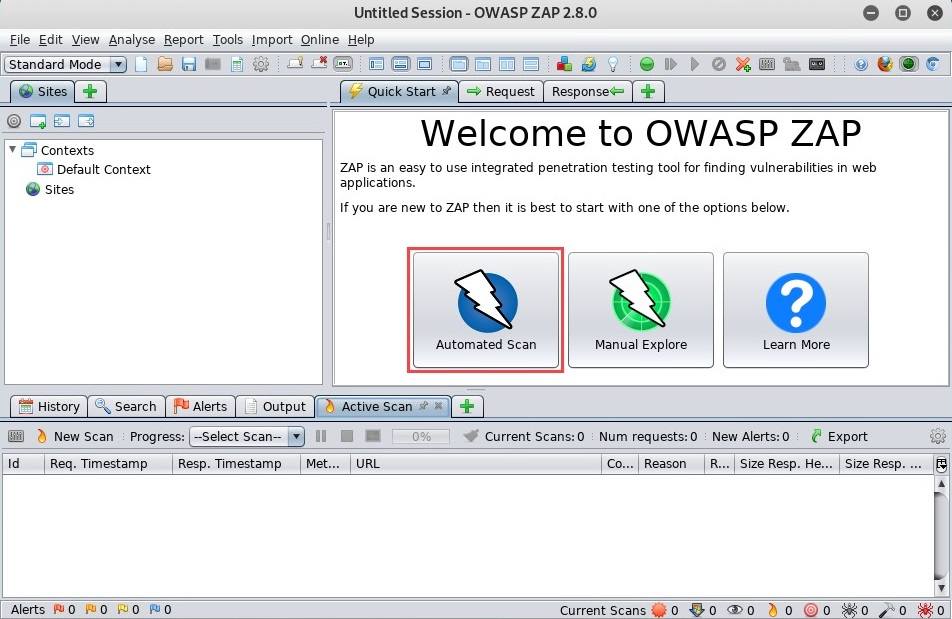Image resolution: width=952 pixels, height=619 pixels.
Task: Open the Standard Mode dropdown
Action: 65,64
